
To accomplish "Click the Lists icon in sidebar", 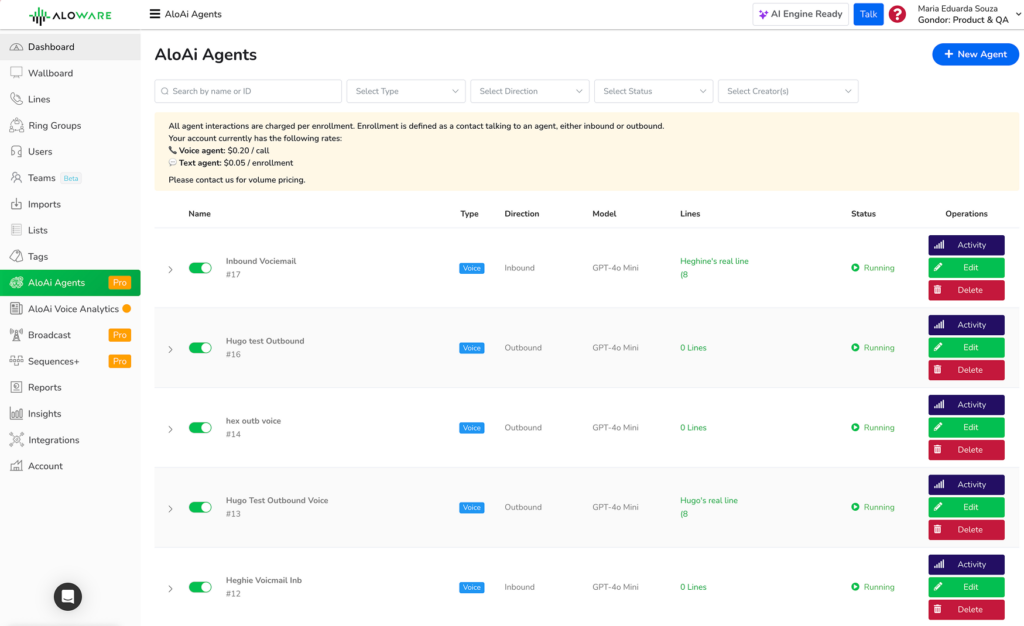I will point(16,230).
